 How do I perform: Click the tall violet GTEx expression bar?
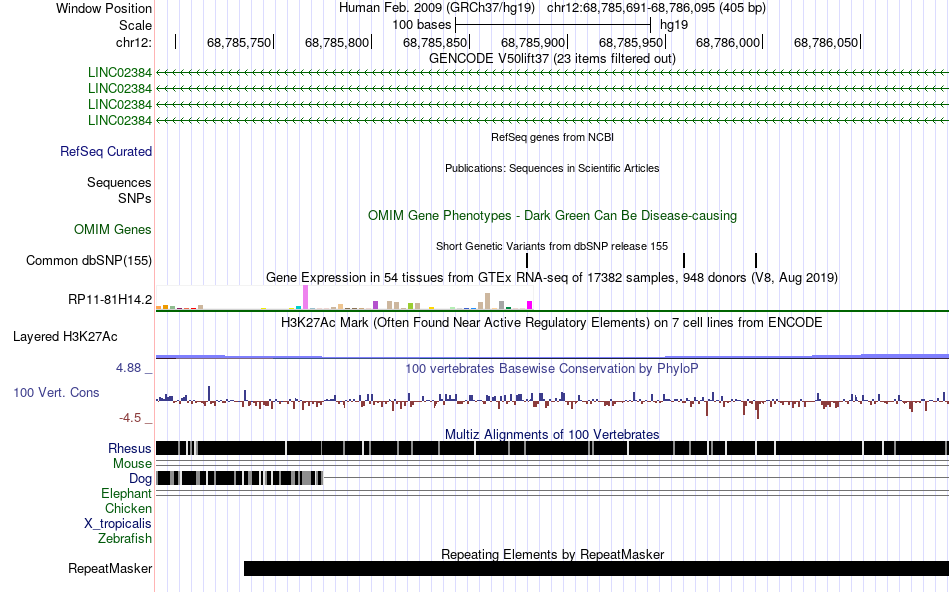(306, 298)
